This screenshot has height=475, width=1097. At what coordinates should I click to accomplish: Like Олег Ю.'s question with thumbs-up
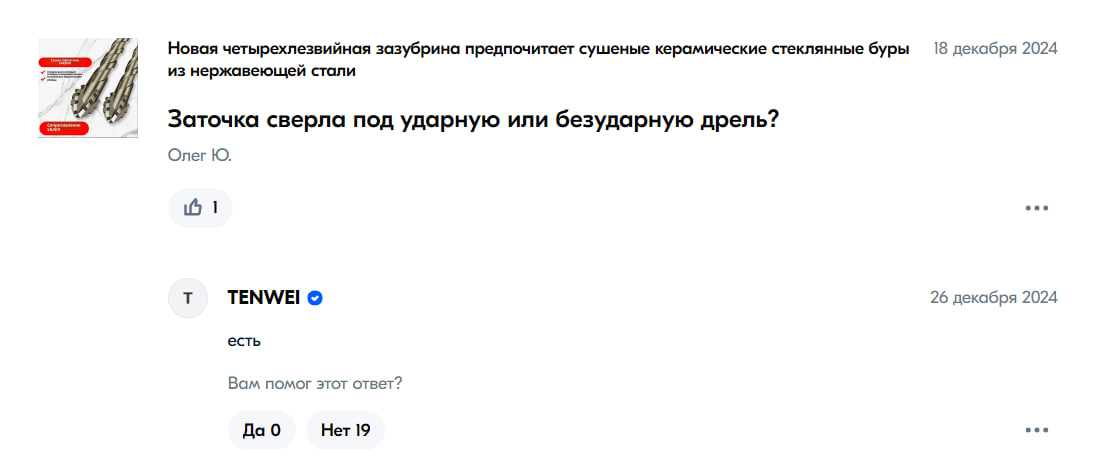pos(193,208)
